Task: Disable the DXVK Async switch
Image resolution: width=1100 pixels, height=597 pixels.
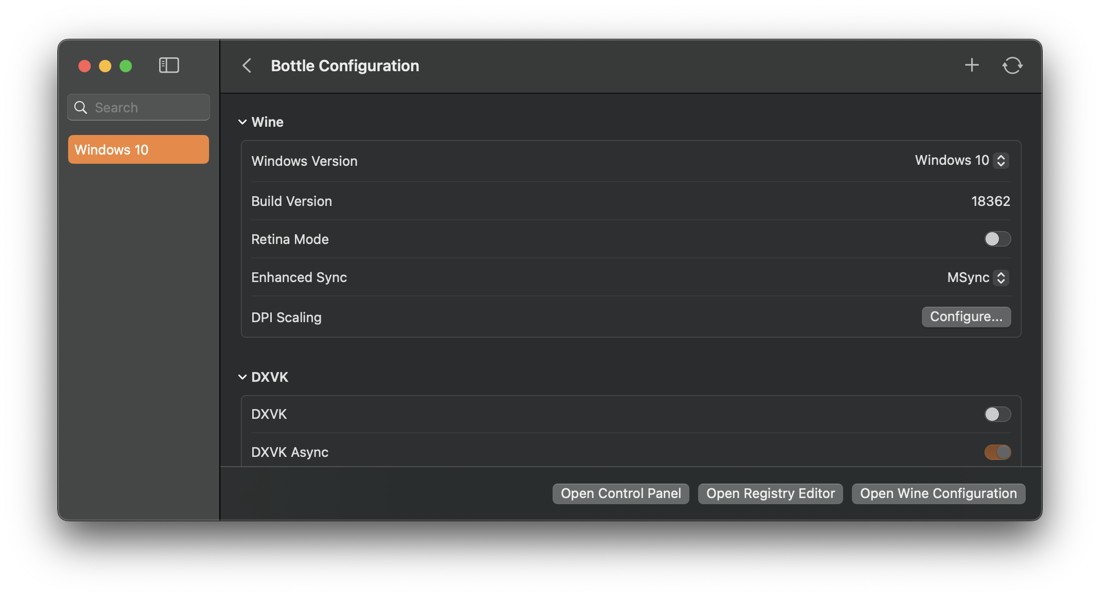Action: (x=997, y=452)
